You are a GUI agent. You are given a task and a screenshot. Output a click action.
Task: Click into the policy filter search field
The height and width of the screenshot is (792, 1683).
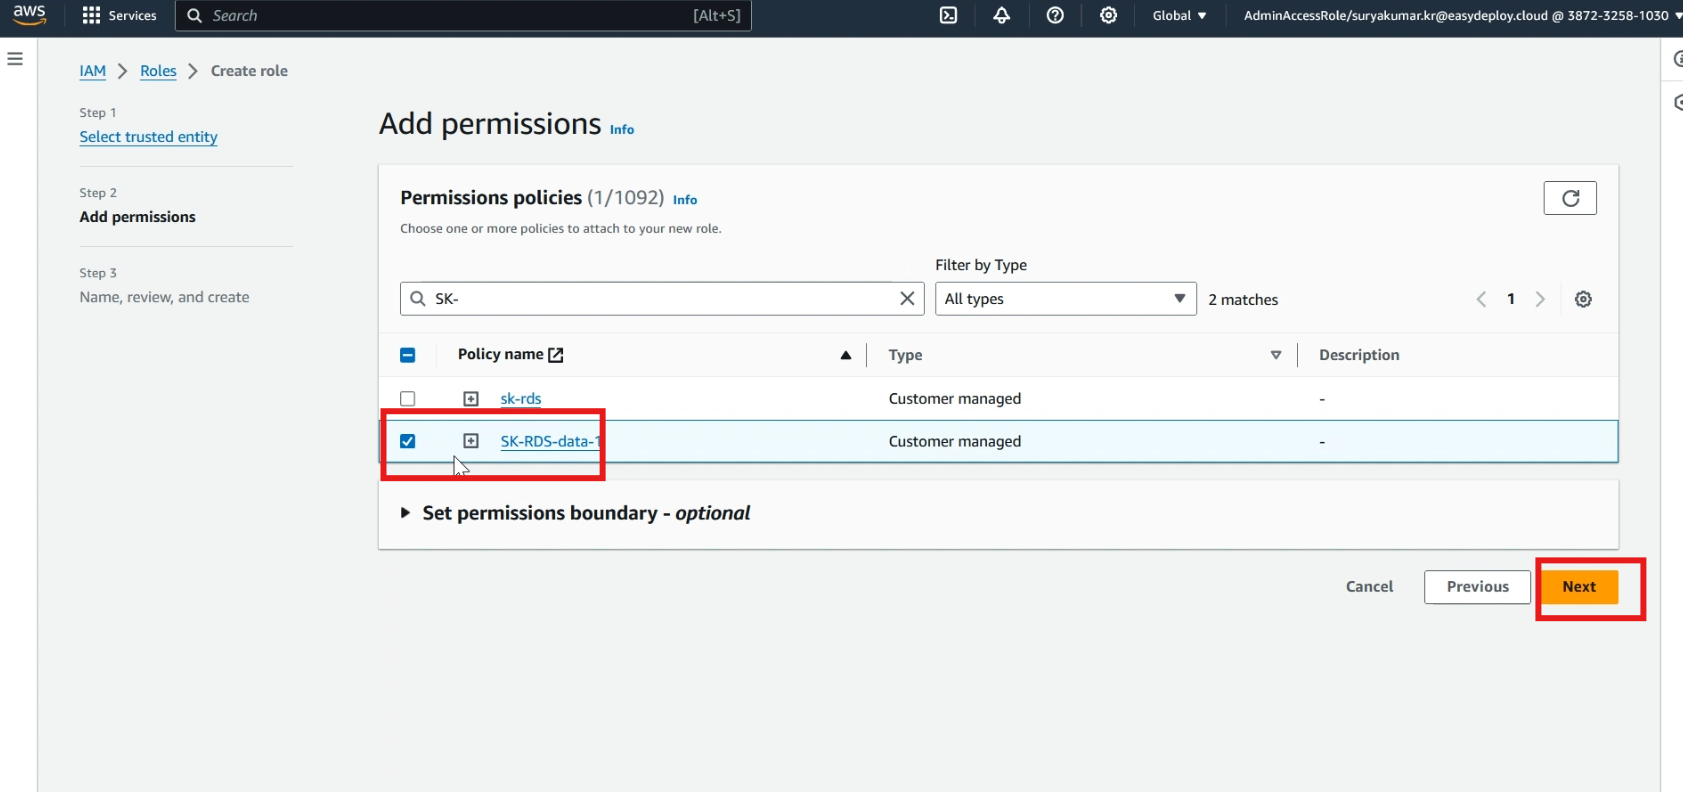point(660,299)
